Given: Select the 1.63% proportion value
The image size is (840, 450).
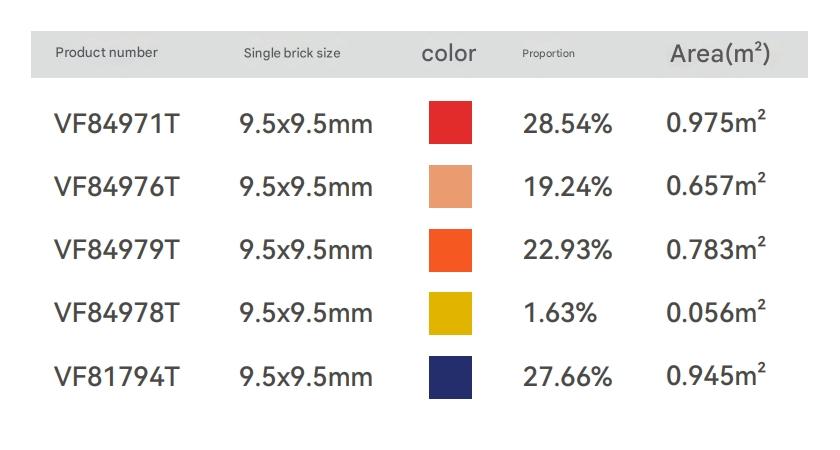Looking at the screenshot, I should (559, 313).
